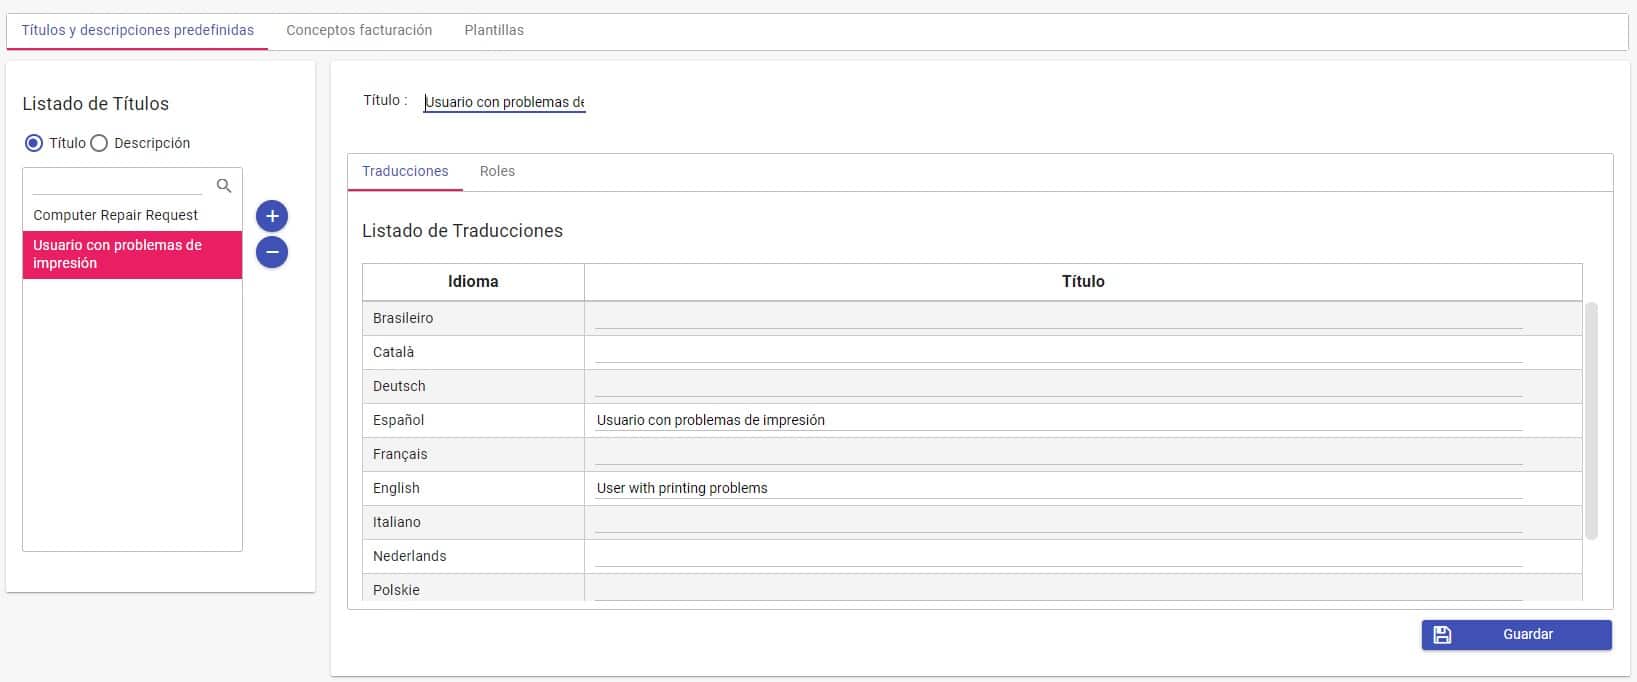This screenshot has height=682, width=1637.
Task: Click the Título text field at top
Action: [x=504, y=102]
